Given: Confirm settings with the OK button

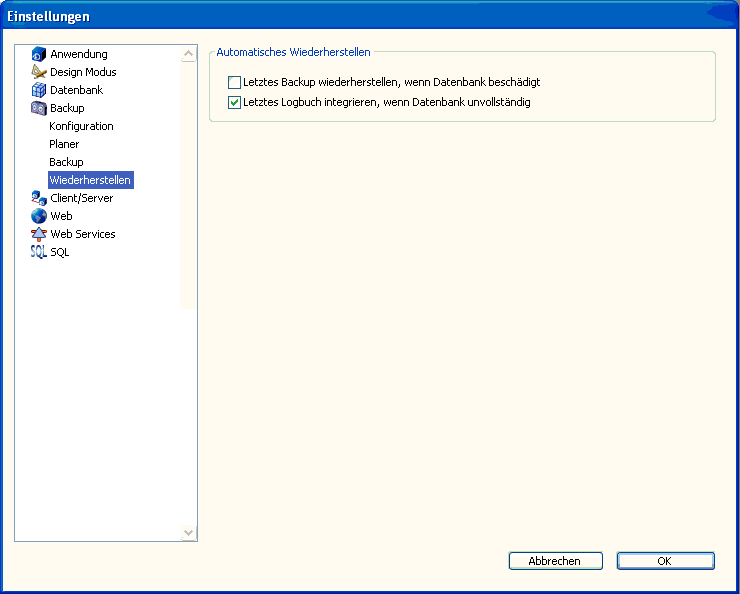Looking at the screenshot, I should coord(665,561).
